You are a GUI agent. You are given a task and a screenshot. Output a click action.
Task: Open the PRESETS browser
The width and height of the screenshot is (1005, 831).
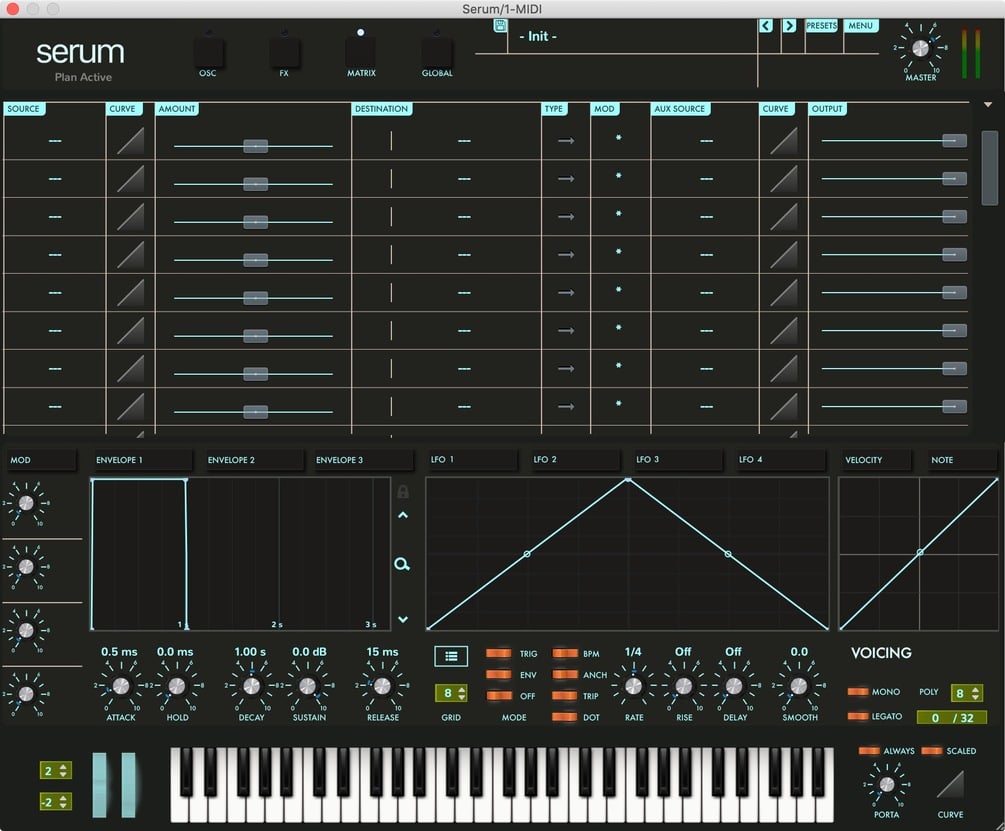point(821,26)
